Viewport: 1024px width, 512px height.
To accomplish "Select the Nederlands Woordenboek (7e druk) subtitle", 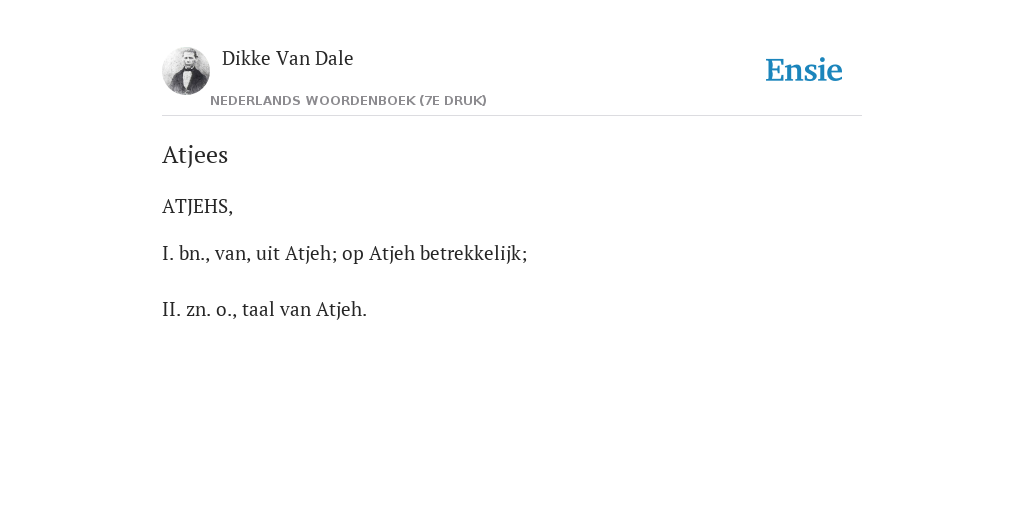I will point(348,101).
